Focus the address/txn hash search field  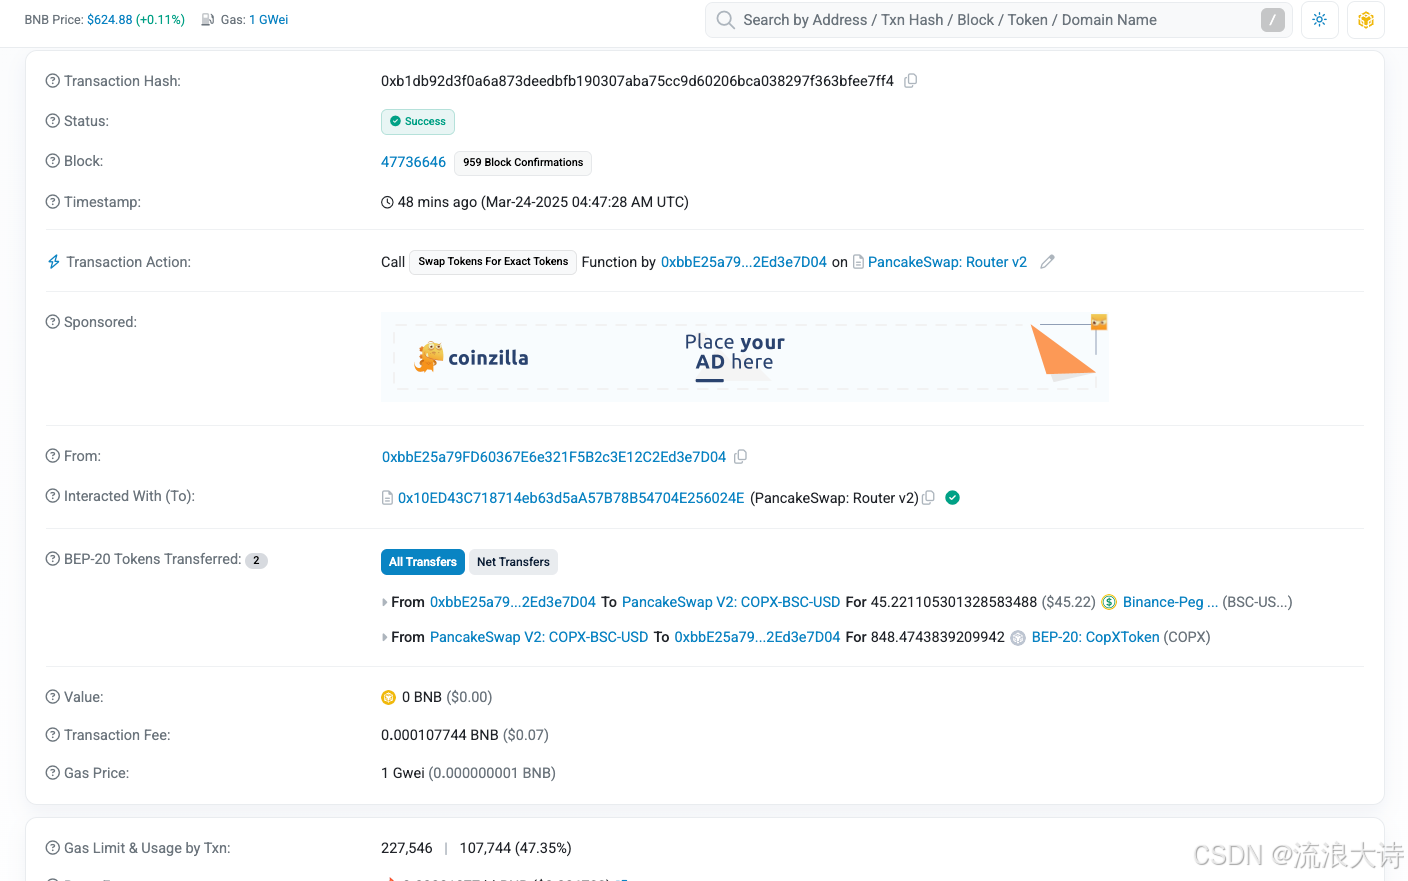(x=998, y=20)
